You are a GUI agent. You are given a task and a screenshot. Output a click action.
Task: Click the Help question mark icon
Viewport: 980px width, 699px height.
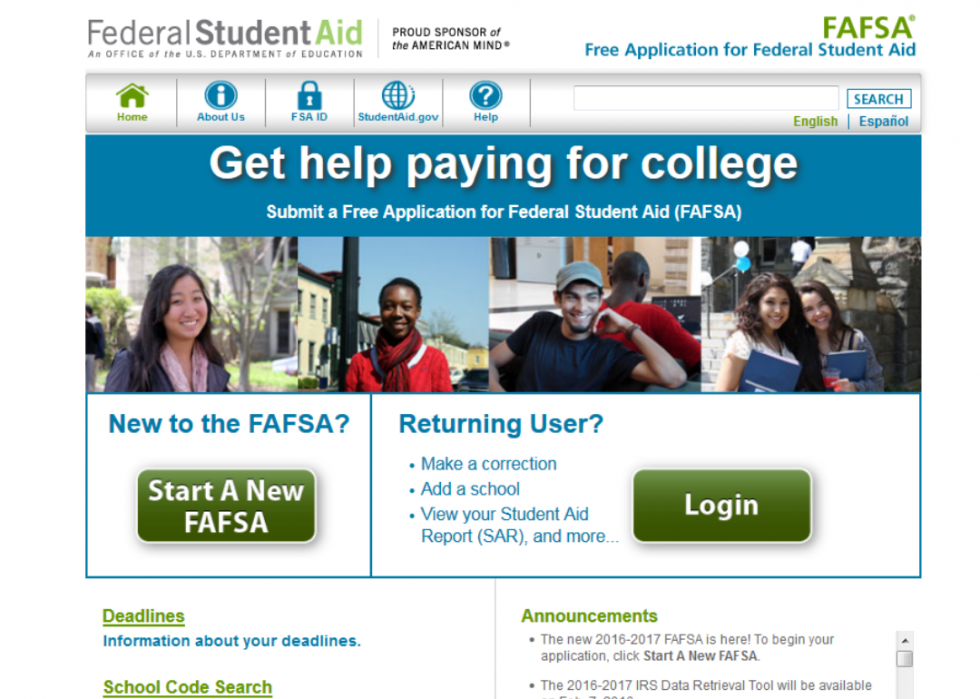[486, 96]
